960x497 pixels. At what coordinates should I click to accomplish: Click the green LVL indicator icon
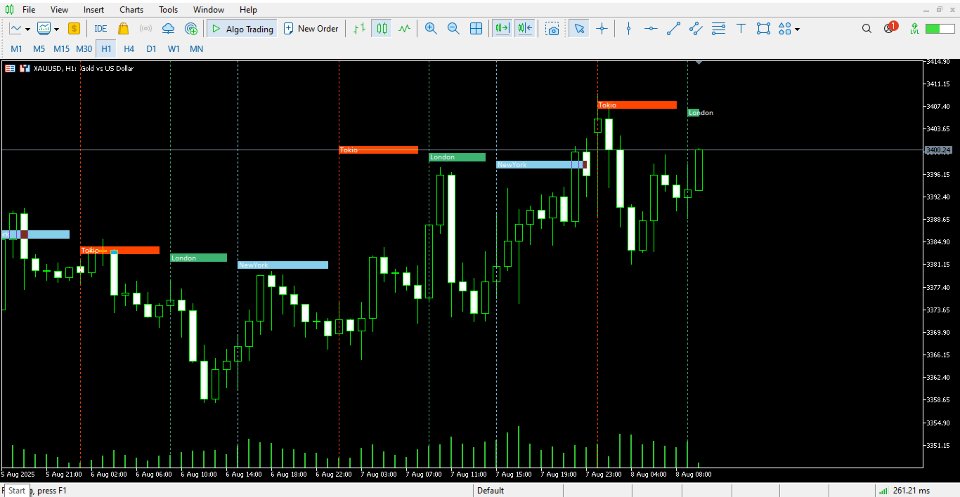pyautogui.click(x=915, y=28)
